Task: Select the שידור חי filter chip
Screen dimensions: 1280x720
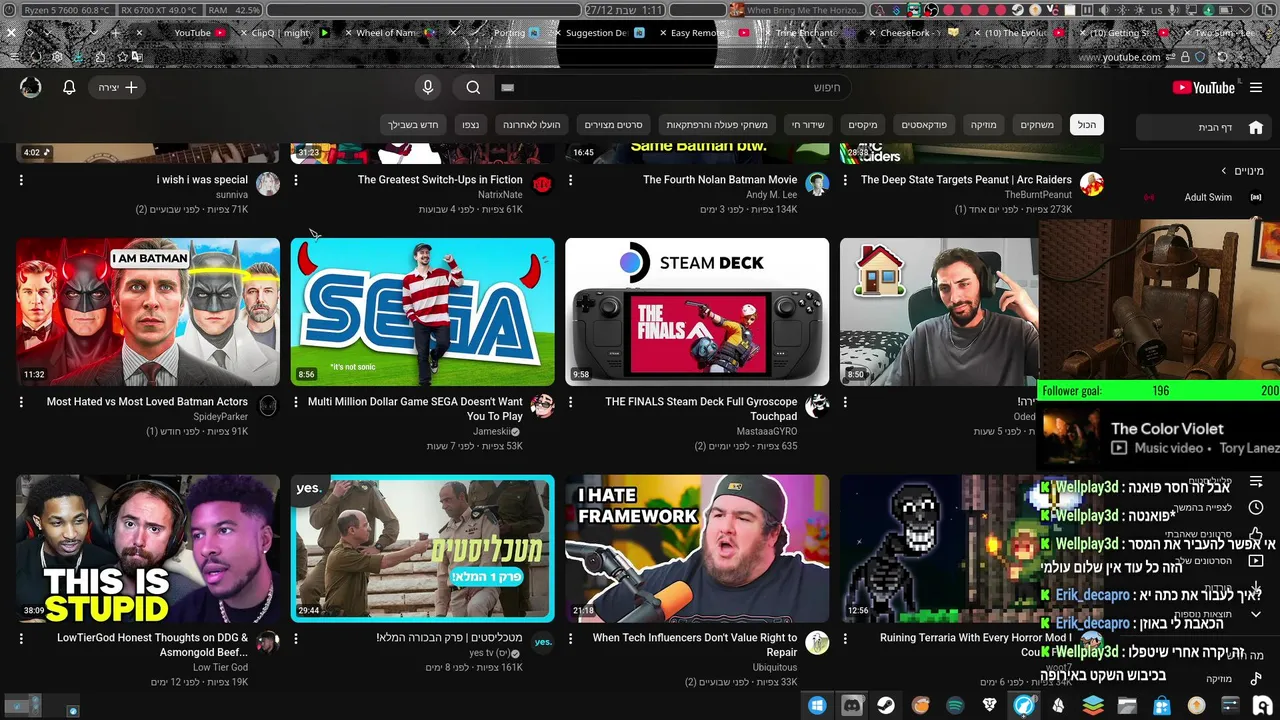Action: coord(808,125)
